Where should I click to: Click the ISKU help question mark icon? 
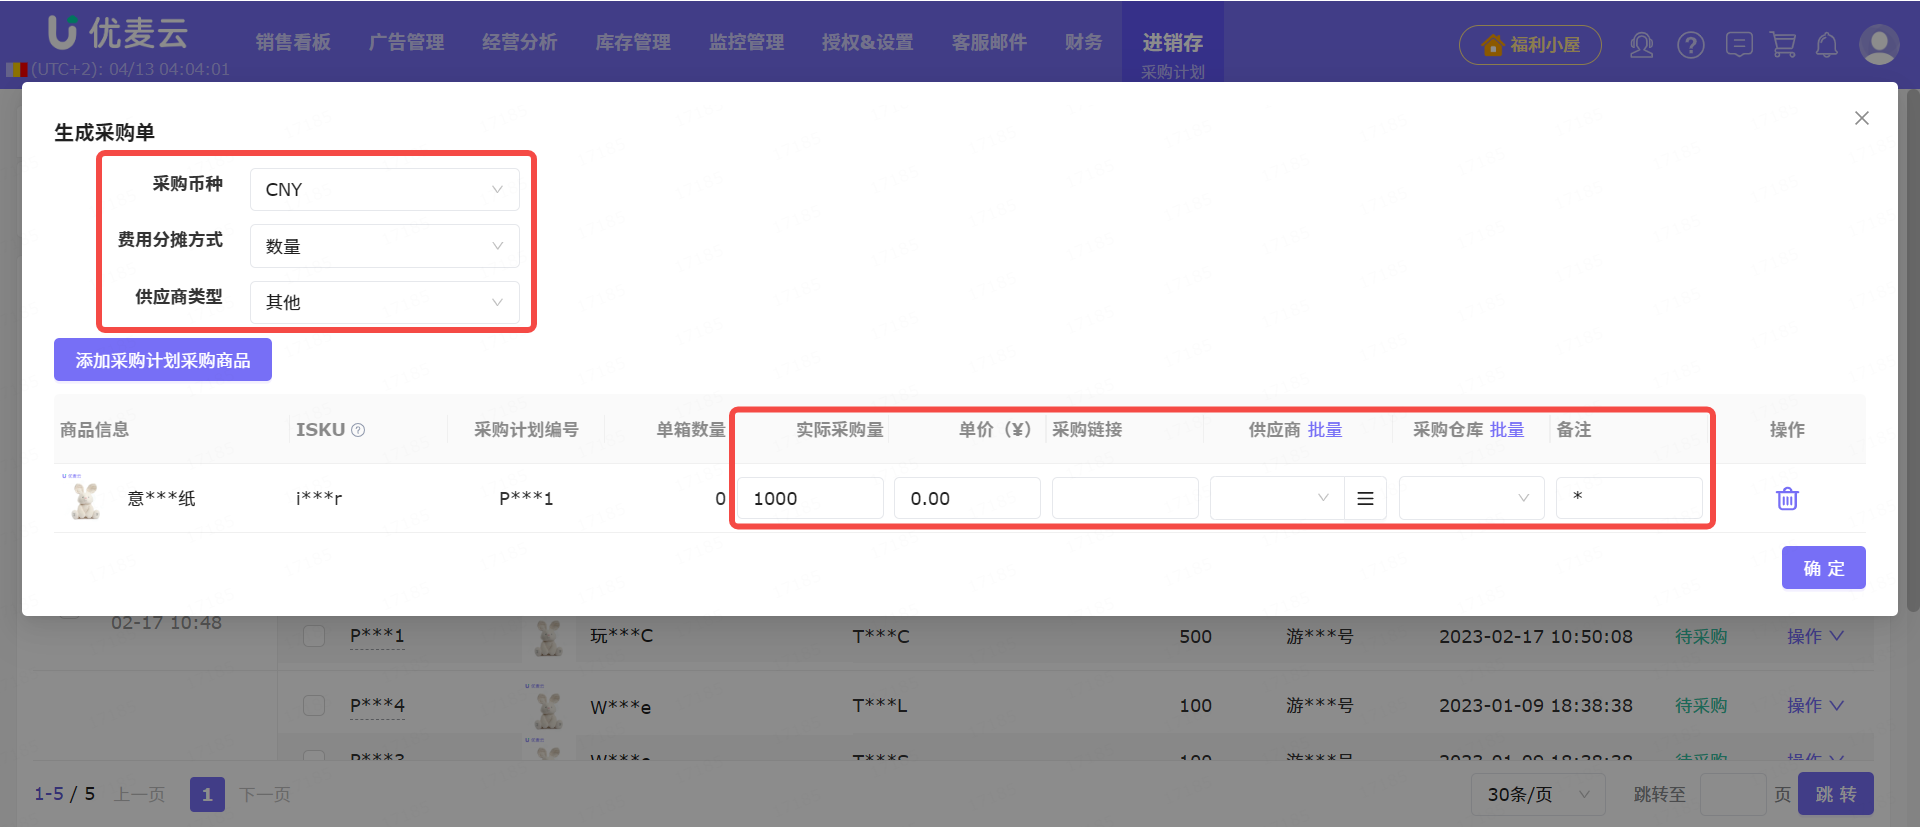(358, 430)
